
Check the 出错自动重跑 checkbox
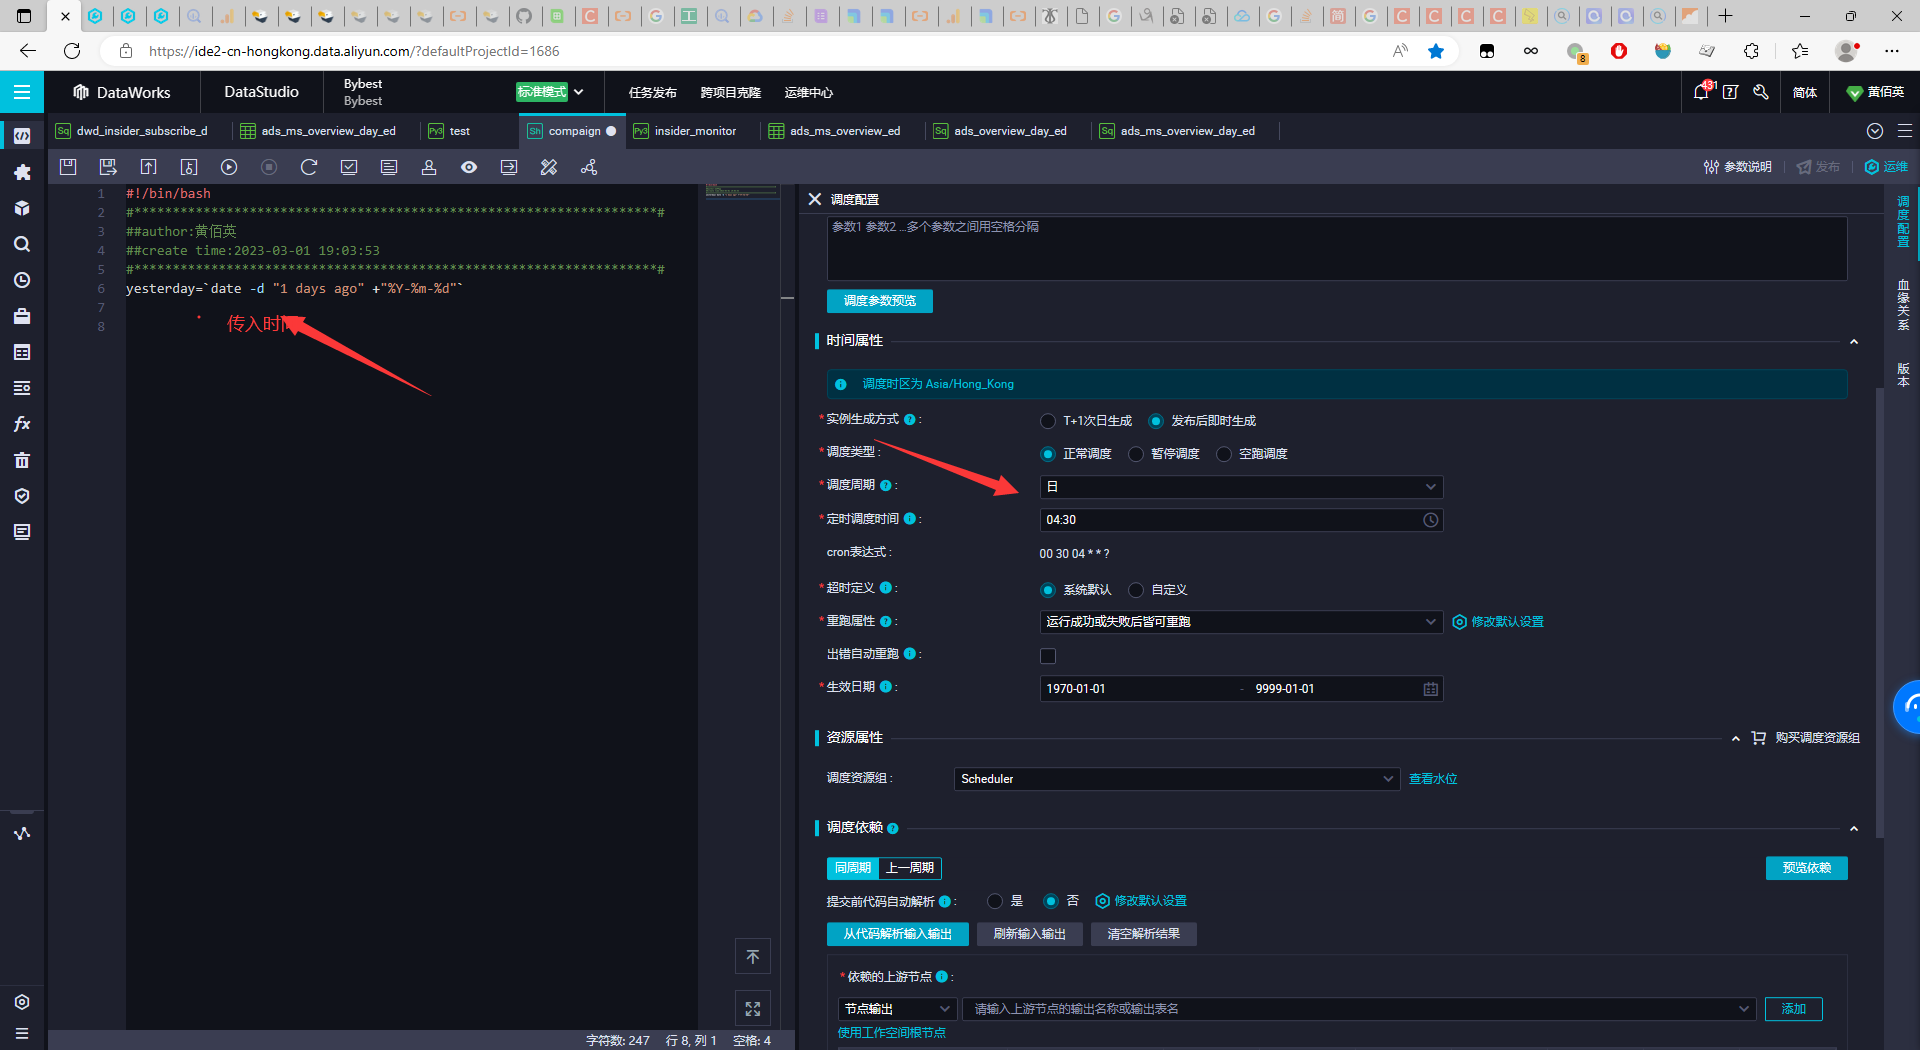pos(1048,656)
